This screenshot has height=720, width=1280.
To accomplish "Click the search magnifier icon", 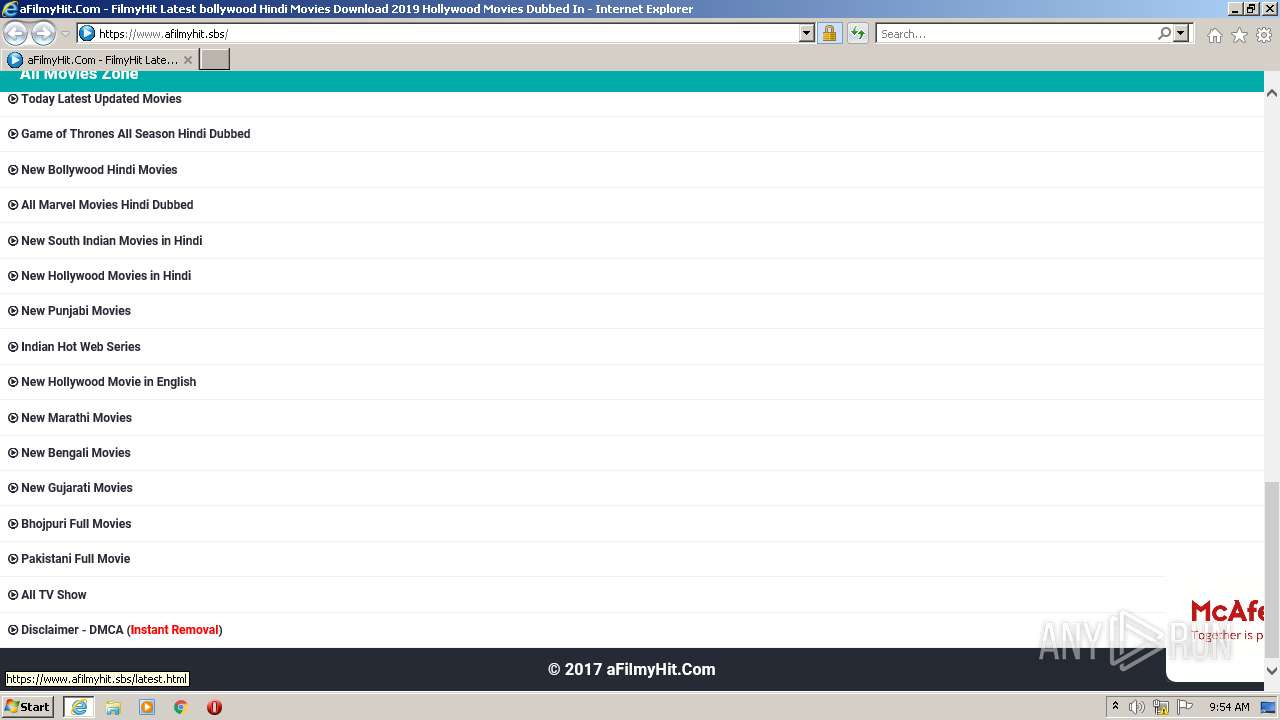I will [1164, 33].
